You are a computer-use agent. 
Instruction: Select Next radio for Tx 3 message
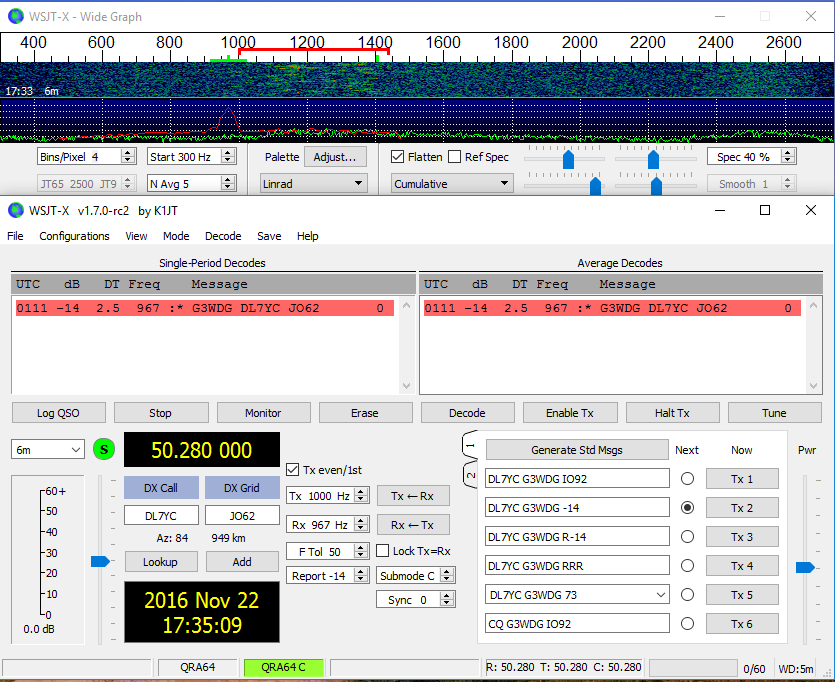point(687,537)
